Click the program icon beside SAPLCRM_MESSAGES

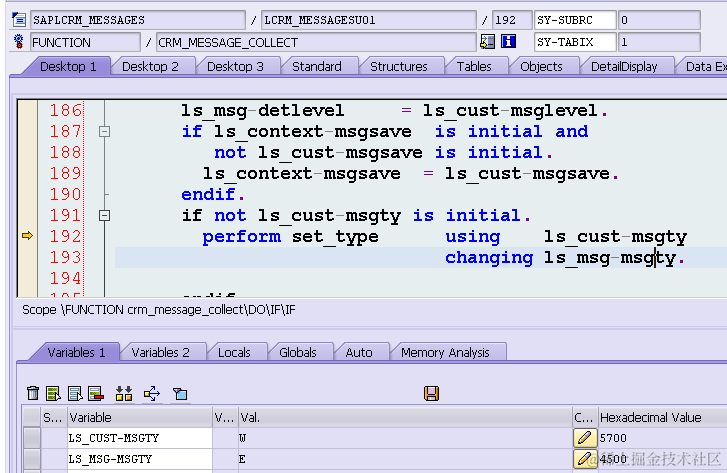pos(19,19)
